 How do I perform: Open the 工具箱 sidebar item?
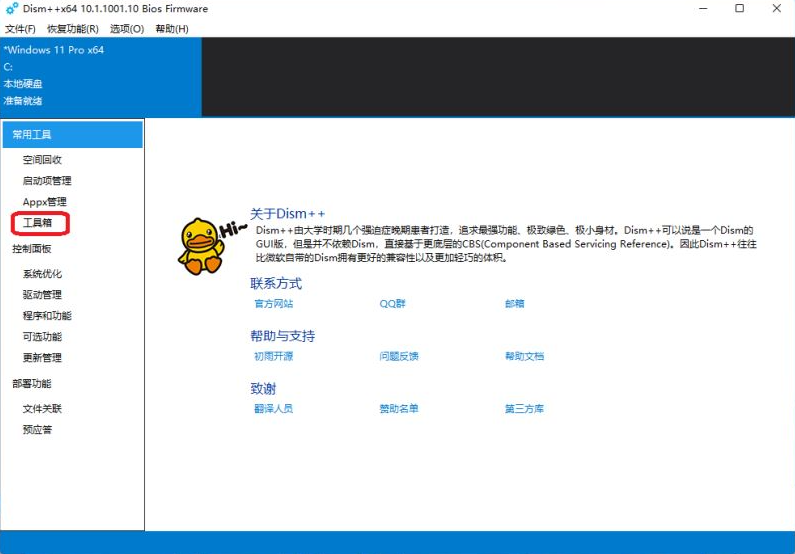38,223
